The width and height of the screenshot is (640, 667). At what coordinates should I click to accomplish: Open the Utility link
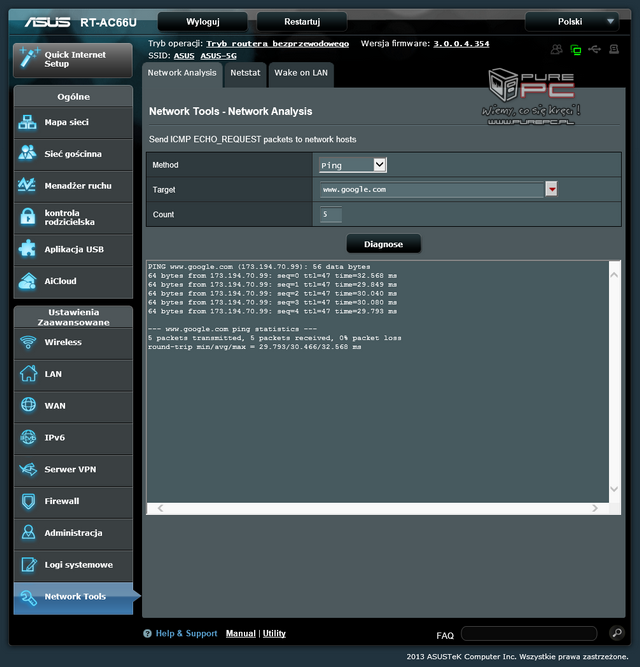(274, 633)
